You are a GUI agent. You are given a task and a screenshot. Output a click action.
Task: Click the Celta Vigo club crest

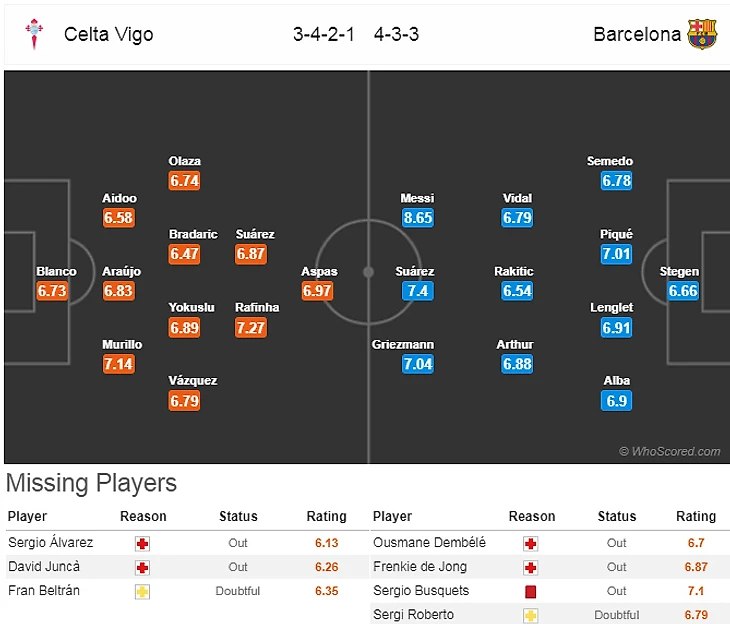pos(34,34)
